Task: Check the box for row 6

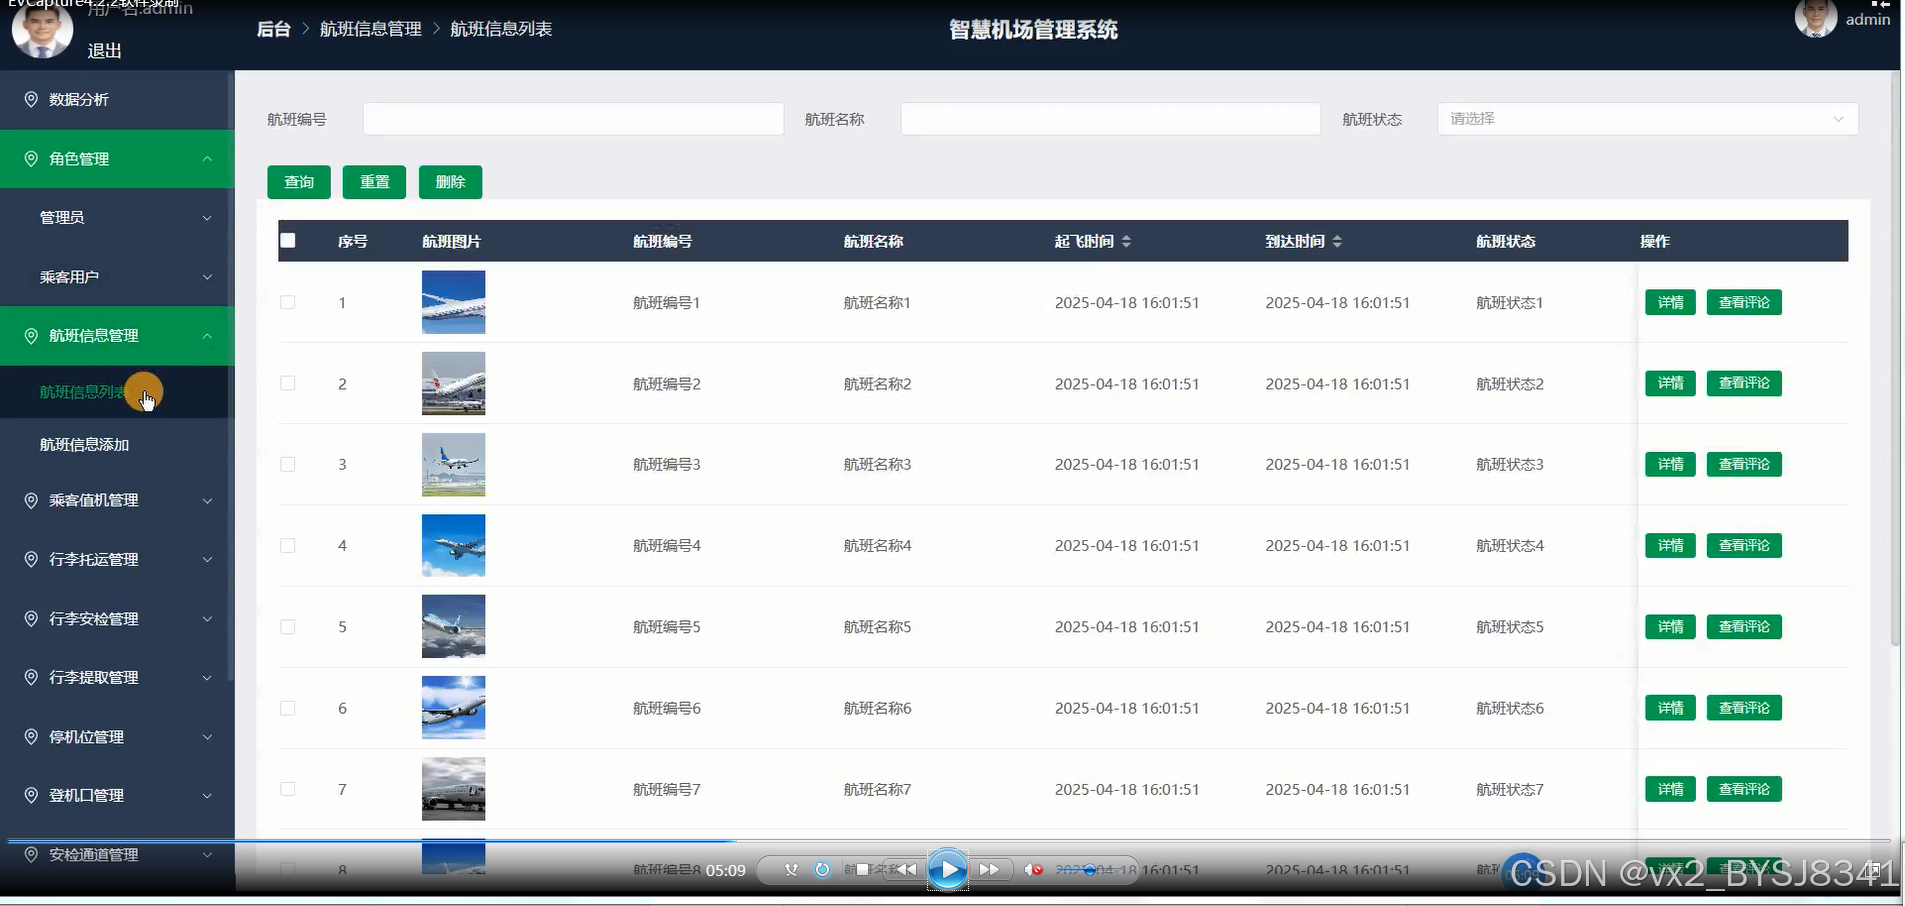Action: point(288,708)
